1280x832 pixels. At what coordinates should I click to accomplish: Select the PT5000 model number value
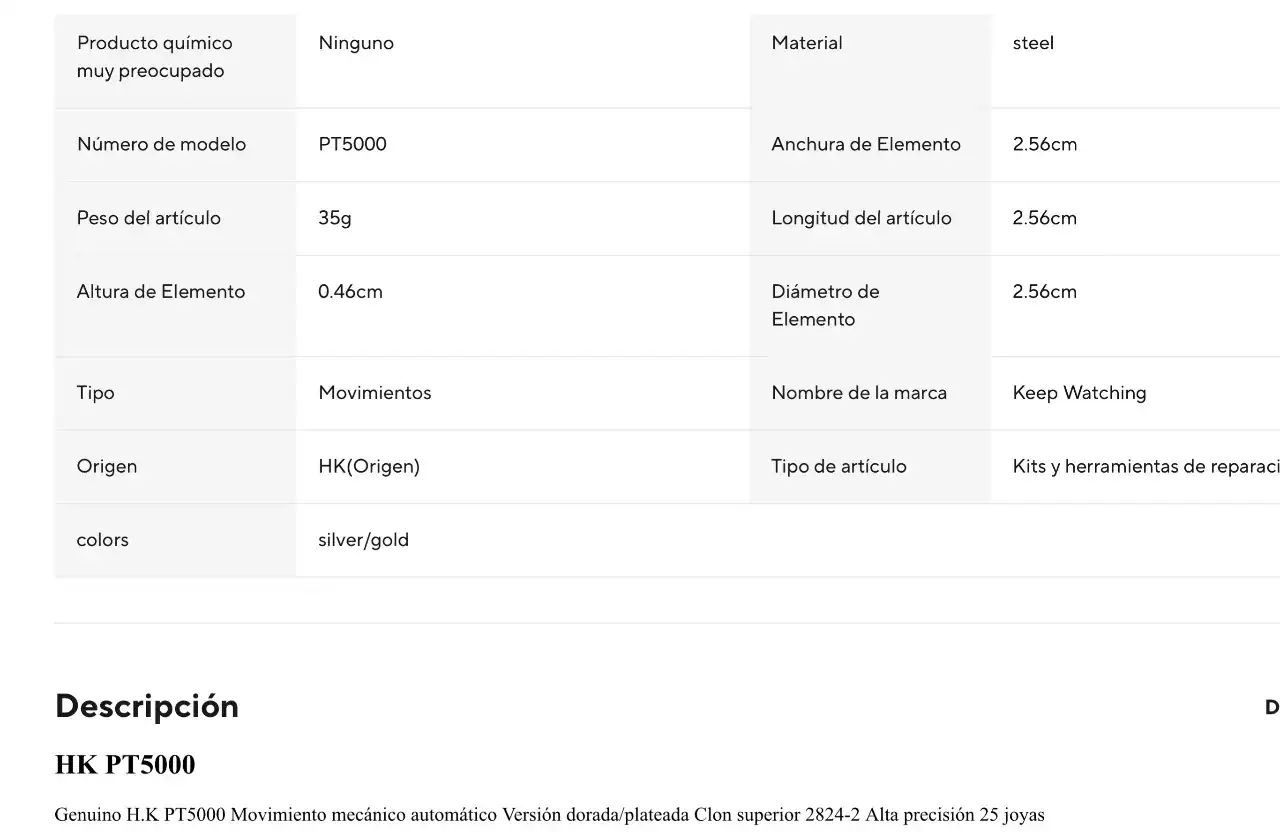352,144
